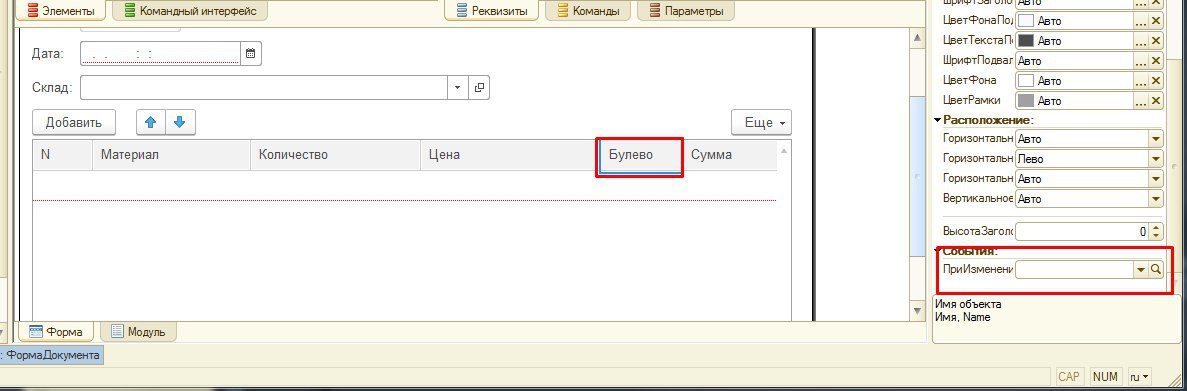Select the Цена column header
The image size is (1187, 391).
[509, 155]
